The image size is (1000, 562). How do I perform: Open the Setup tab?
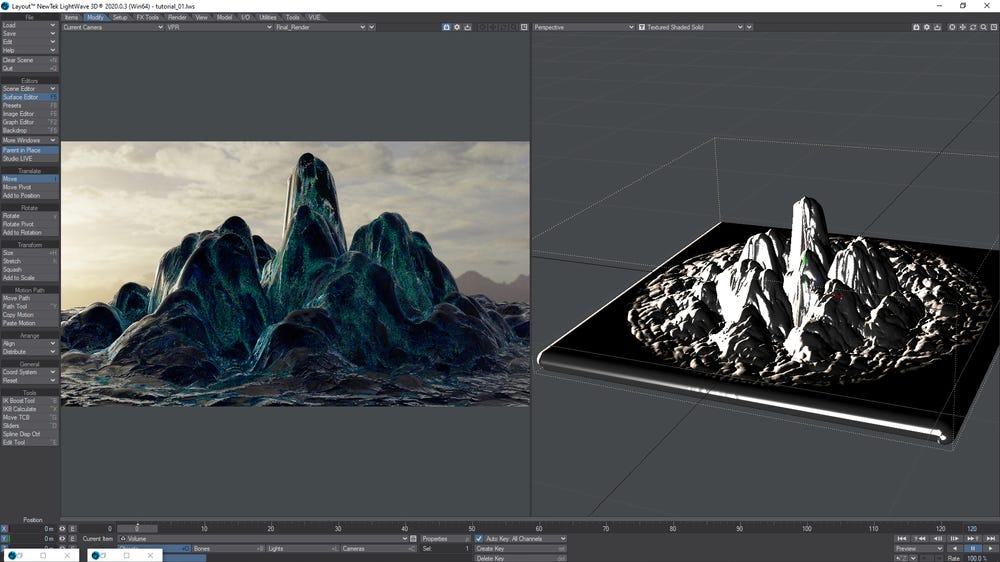[x=120, y=17]
